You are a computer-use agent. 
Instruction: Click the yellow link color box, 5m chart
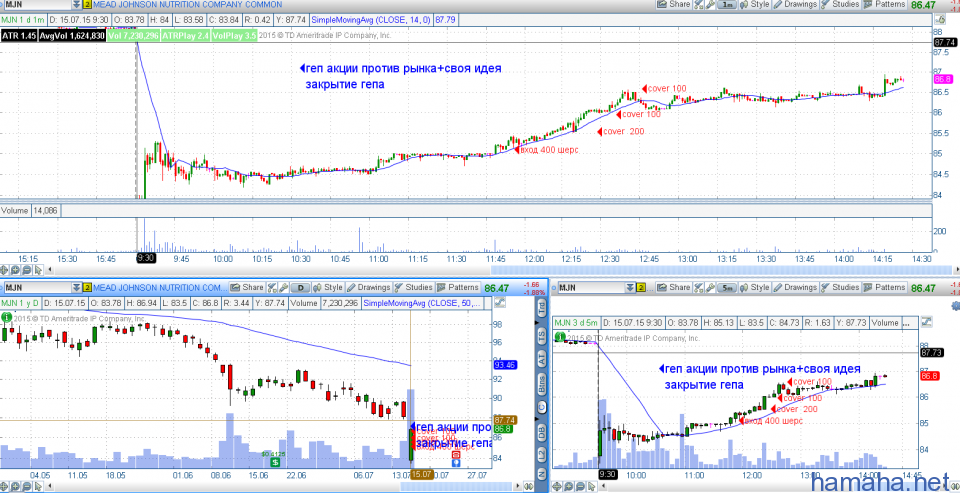(x=641, y=288)
